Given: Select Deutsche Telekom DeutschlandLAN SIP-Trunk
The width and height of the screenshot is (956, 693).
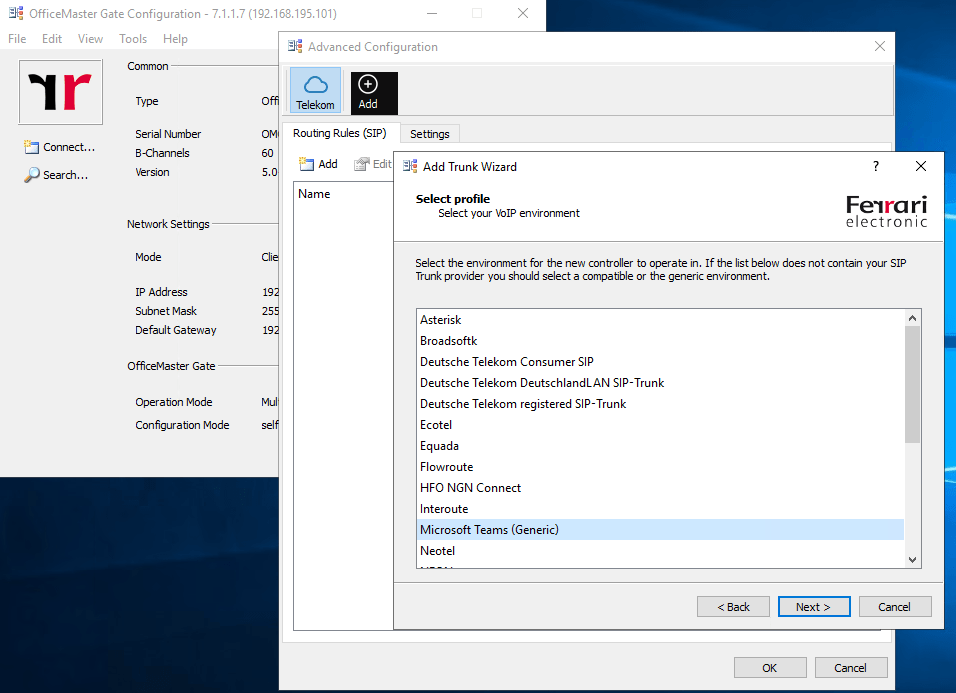Looking at the screenshot, I should tap(661, 383).
